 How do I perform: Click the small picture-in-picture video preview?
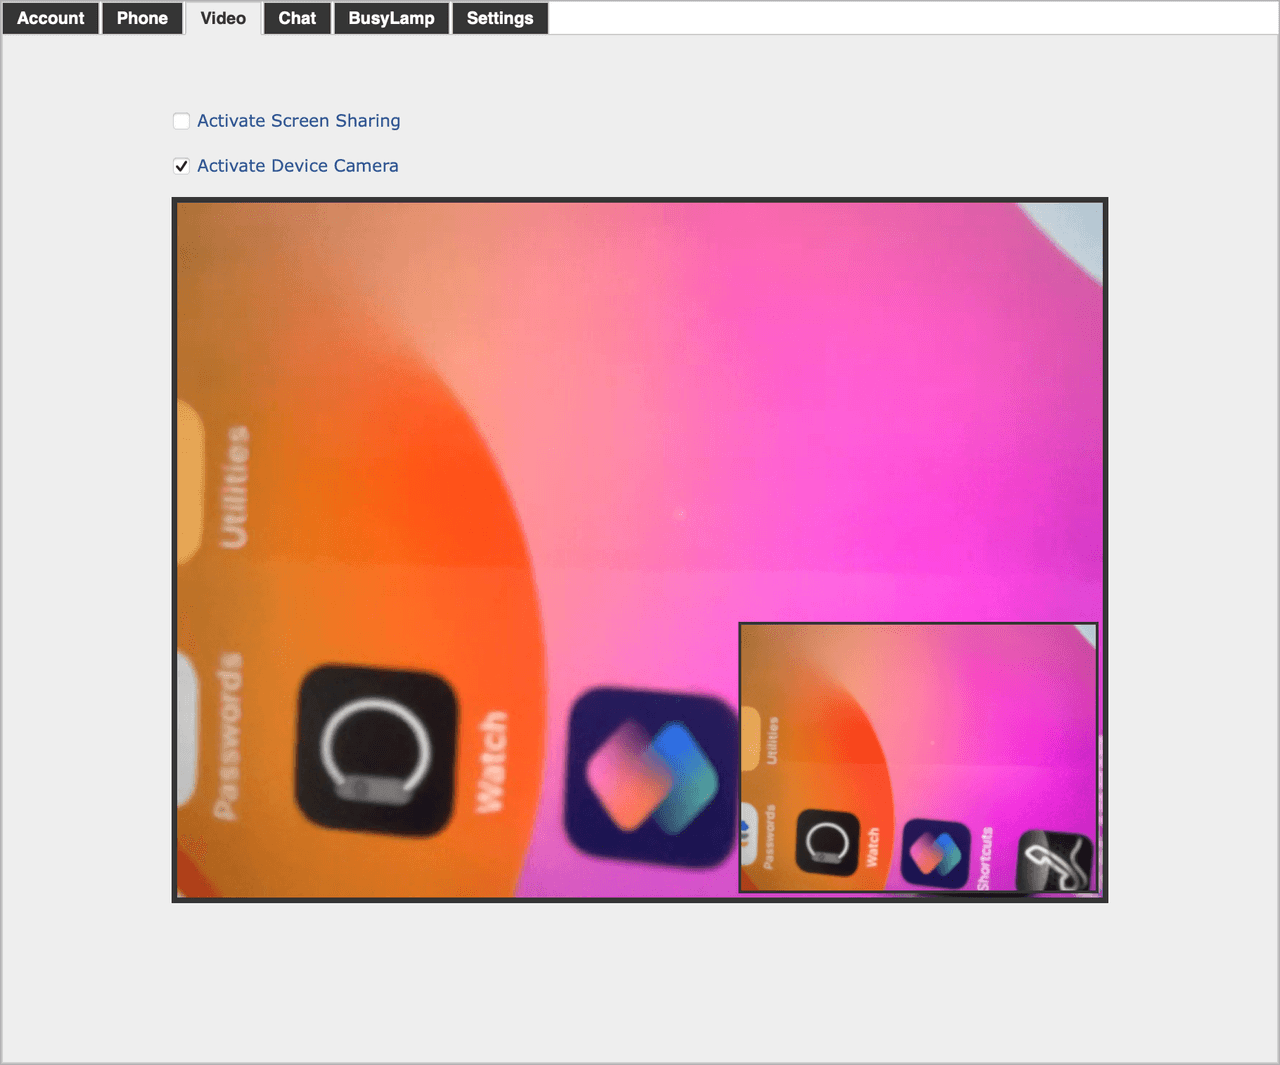coord(918,757)
